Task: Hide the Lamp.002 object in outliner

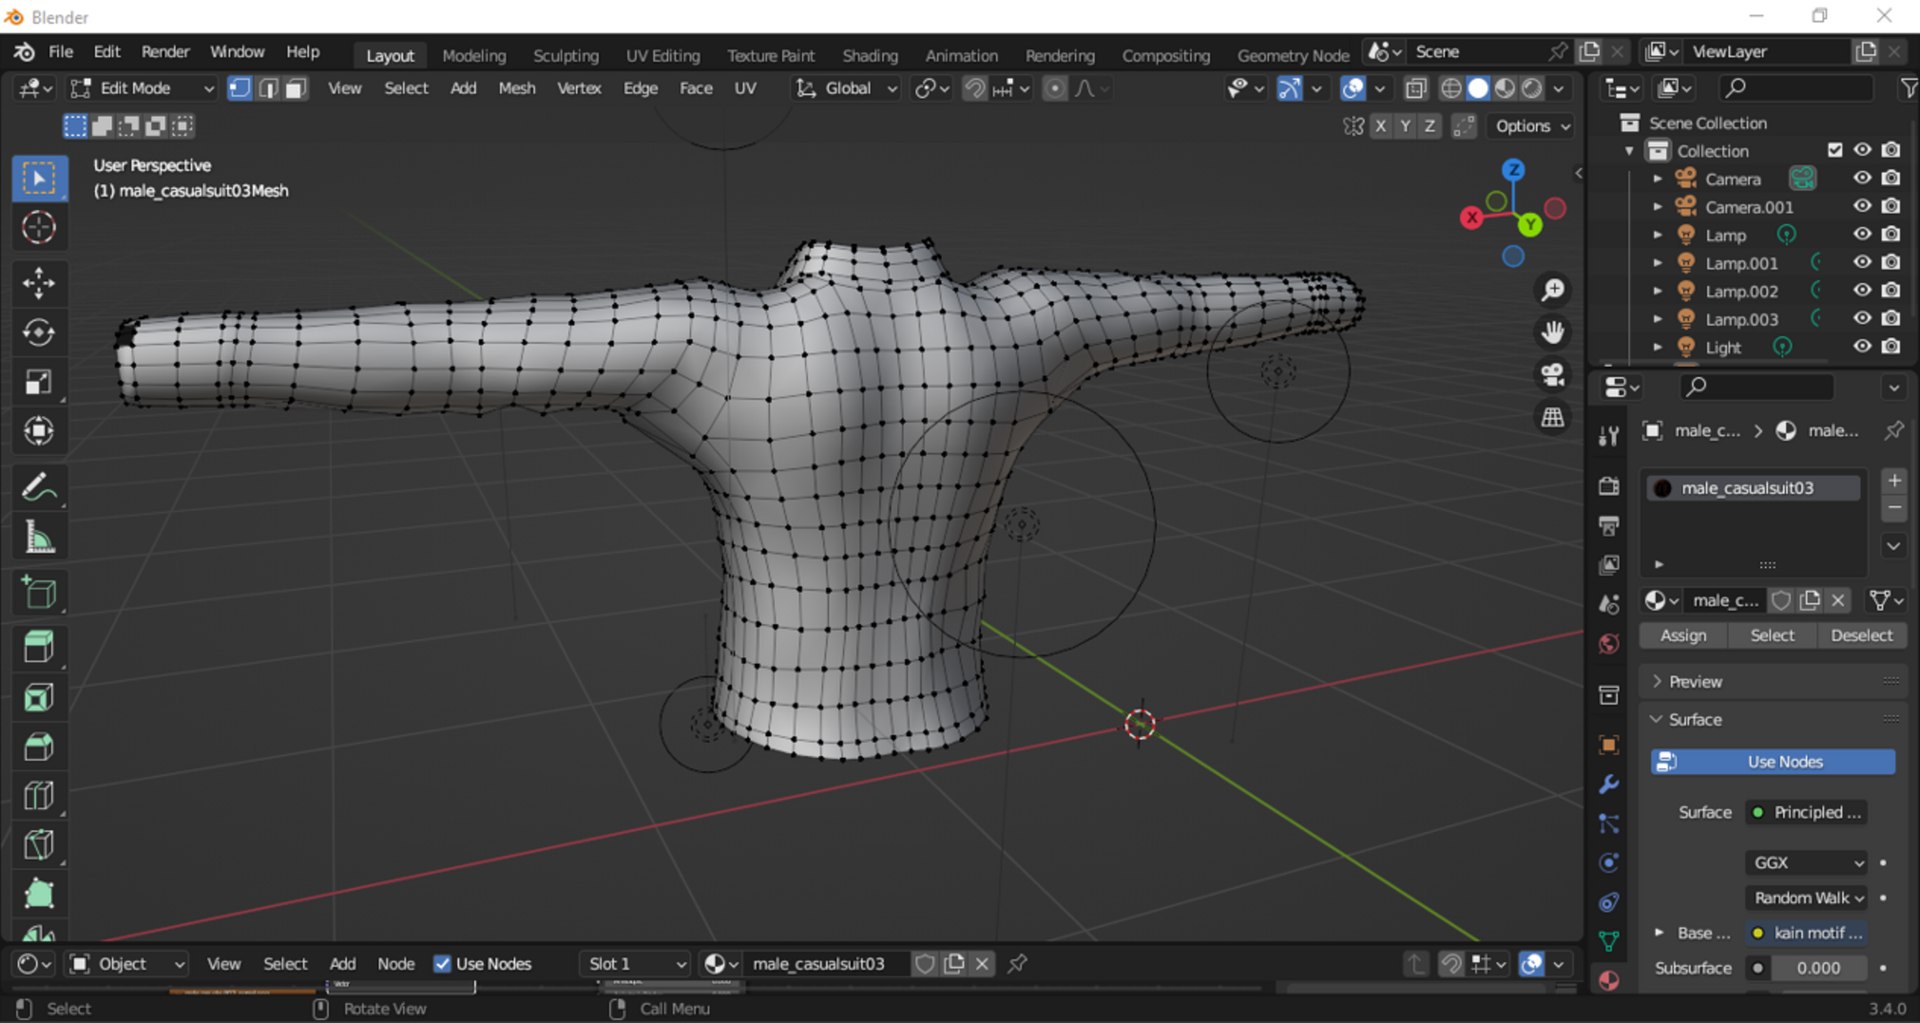Action: [1861, 291]
